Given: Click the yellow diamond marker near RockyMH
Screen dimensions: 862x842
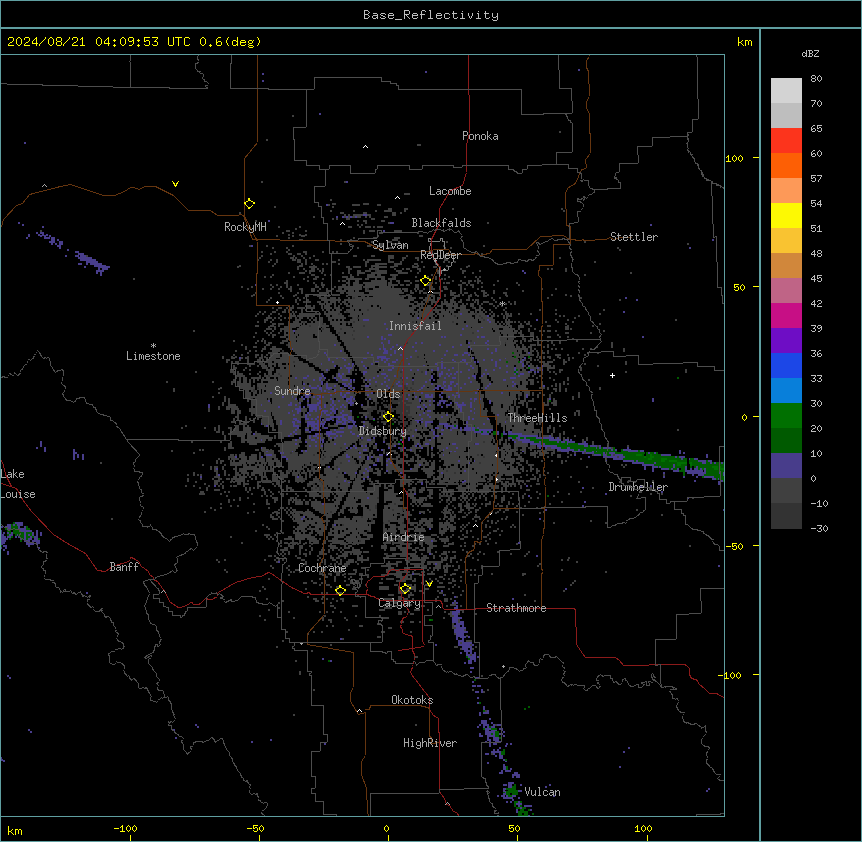Looking at the screenshot, I should [x=249, y=204].
